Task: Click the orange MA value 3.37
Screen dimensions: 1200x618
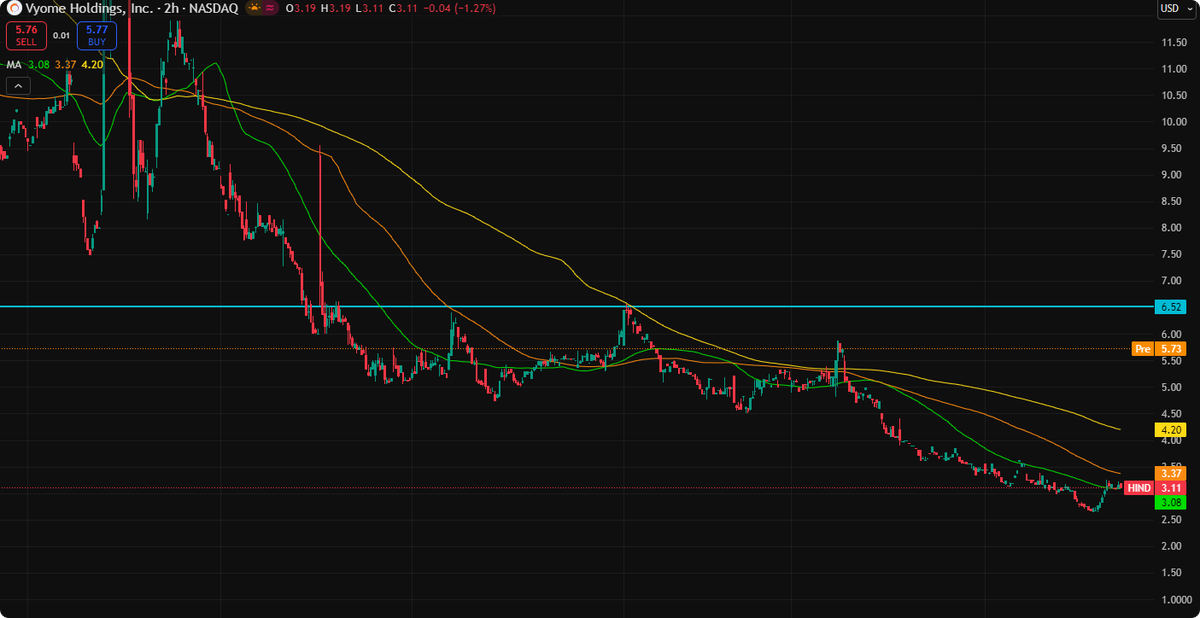Action: click(x=65, y=64)
